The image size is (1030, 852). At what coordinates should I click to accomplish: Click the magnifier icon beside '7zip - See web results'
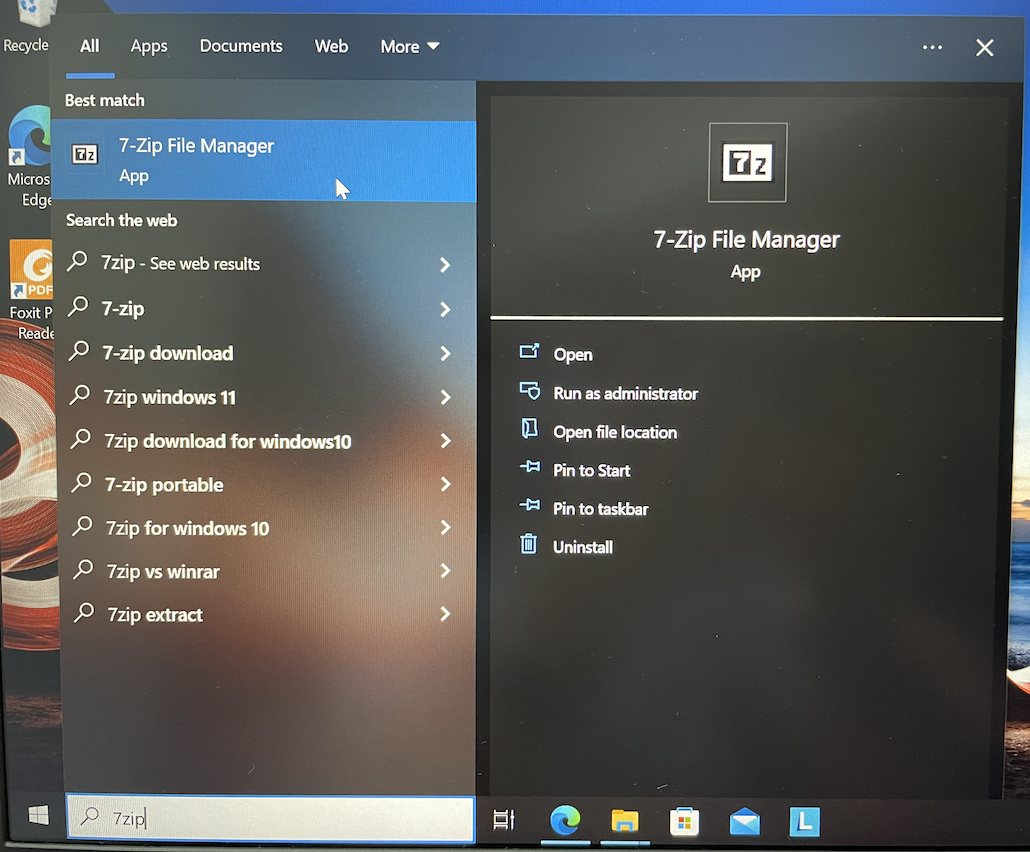coord(78,261)
